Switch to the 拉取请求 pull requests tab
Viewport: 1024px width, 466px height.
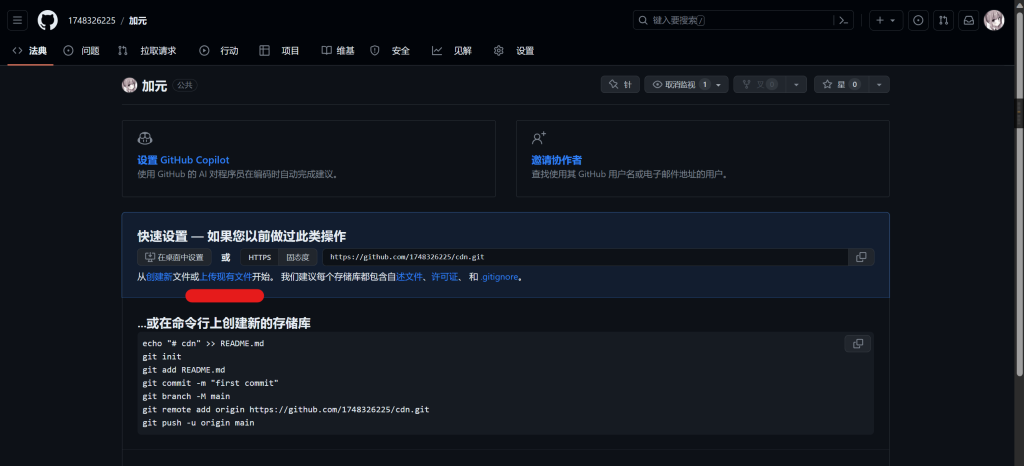point(147,51)
